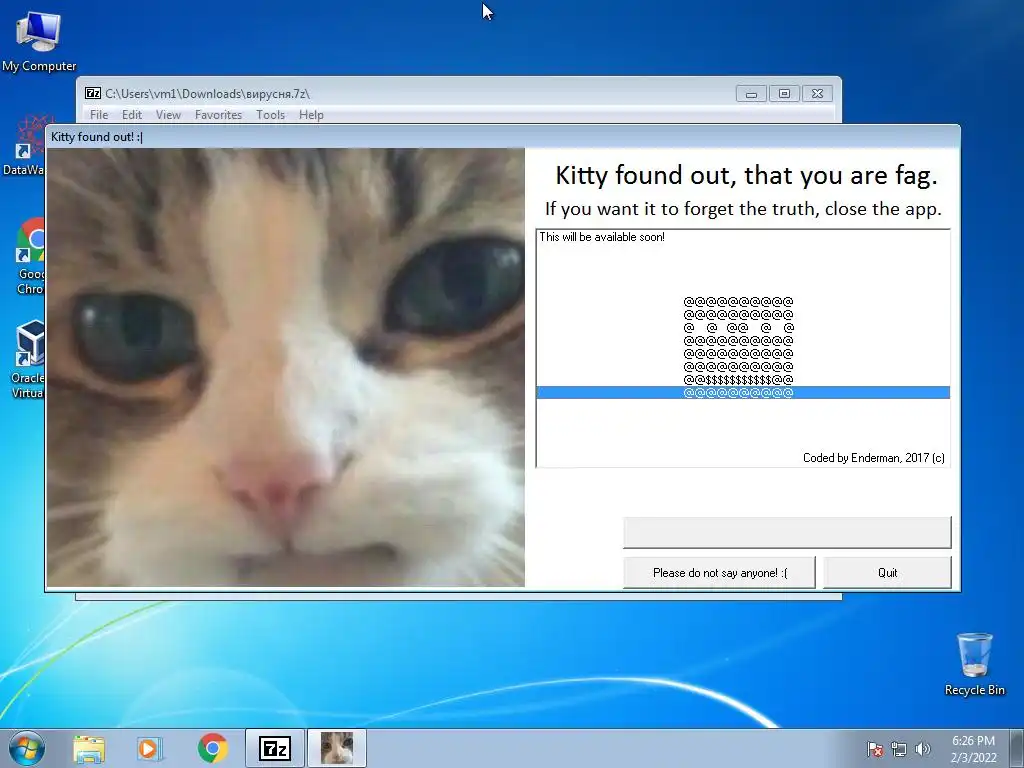Minimize the 7-Zip window
The width and height of the screenshot is (1024, 768).
pyautogui.click(x=751, y=94)
